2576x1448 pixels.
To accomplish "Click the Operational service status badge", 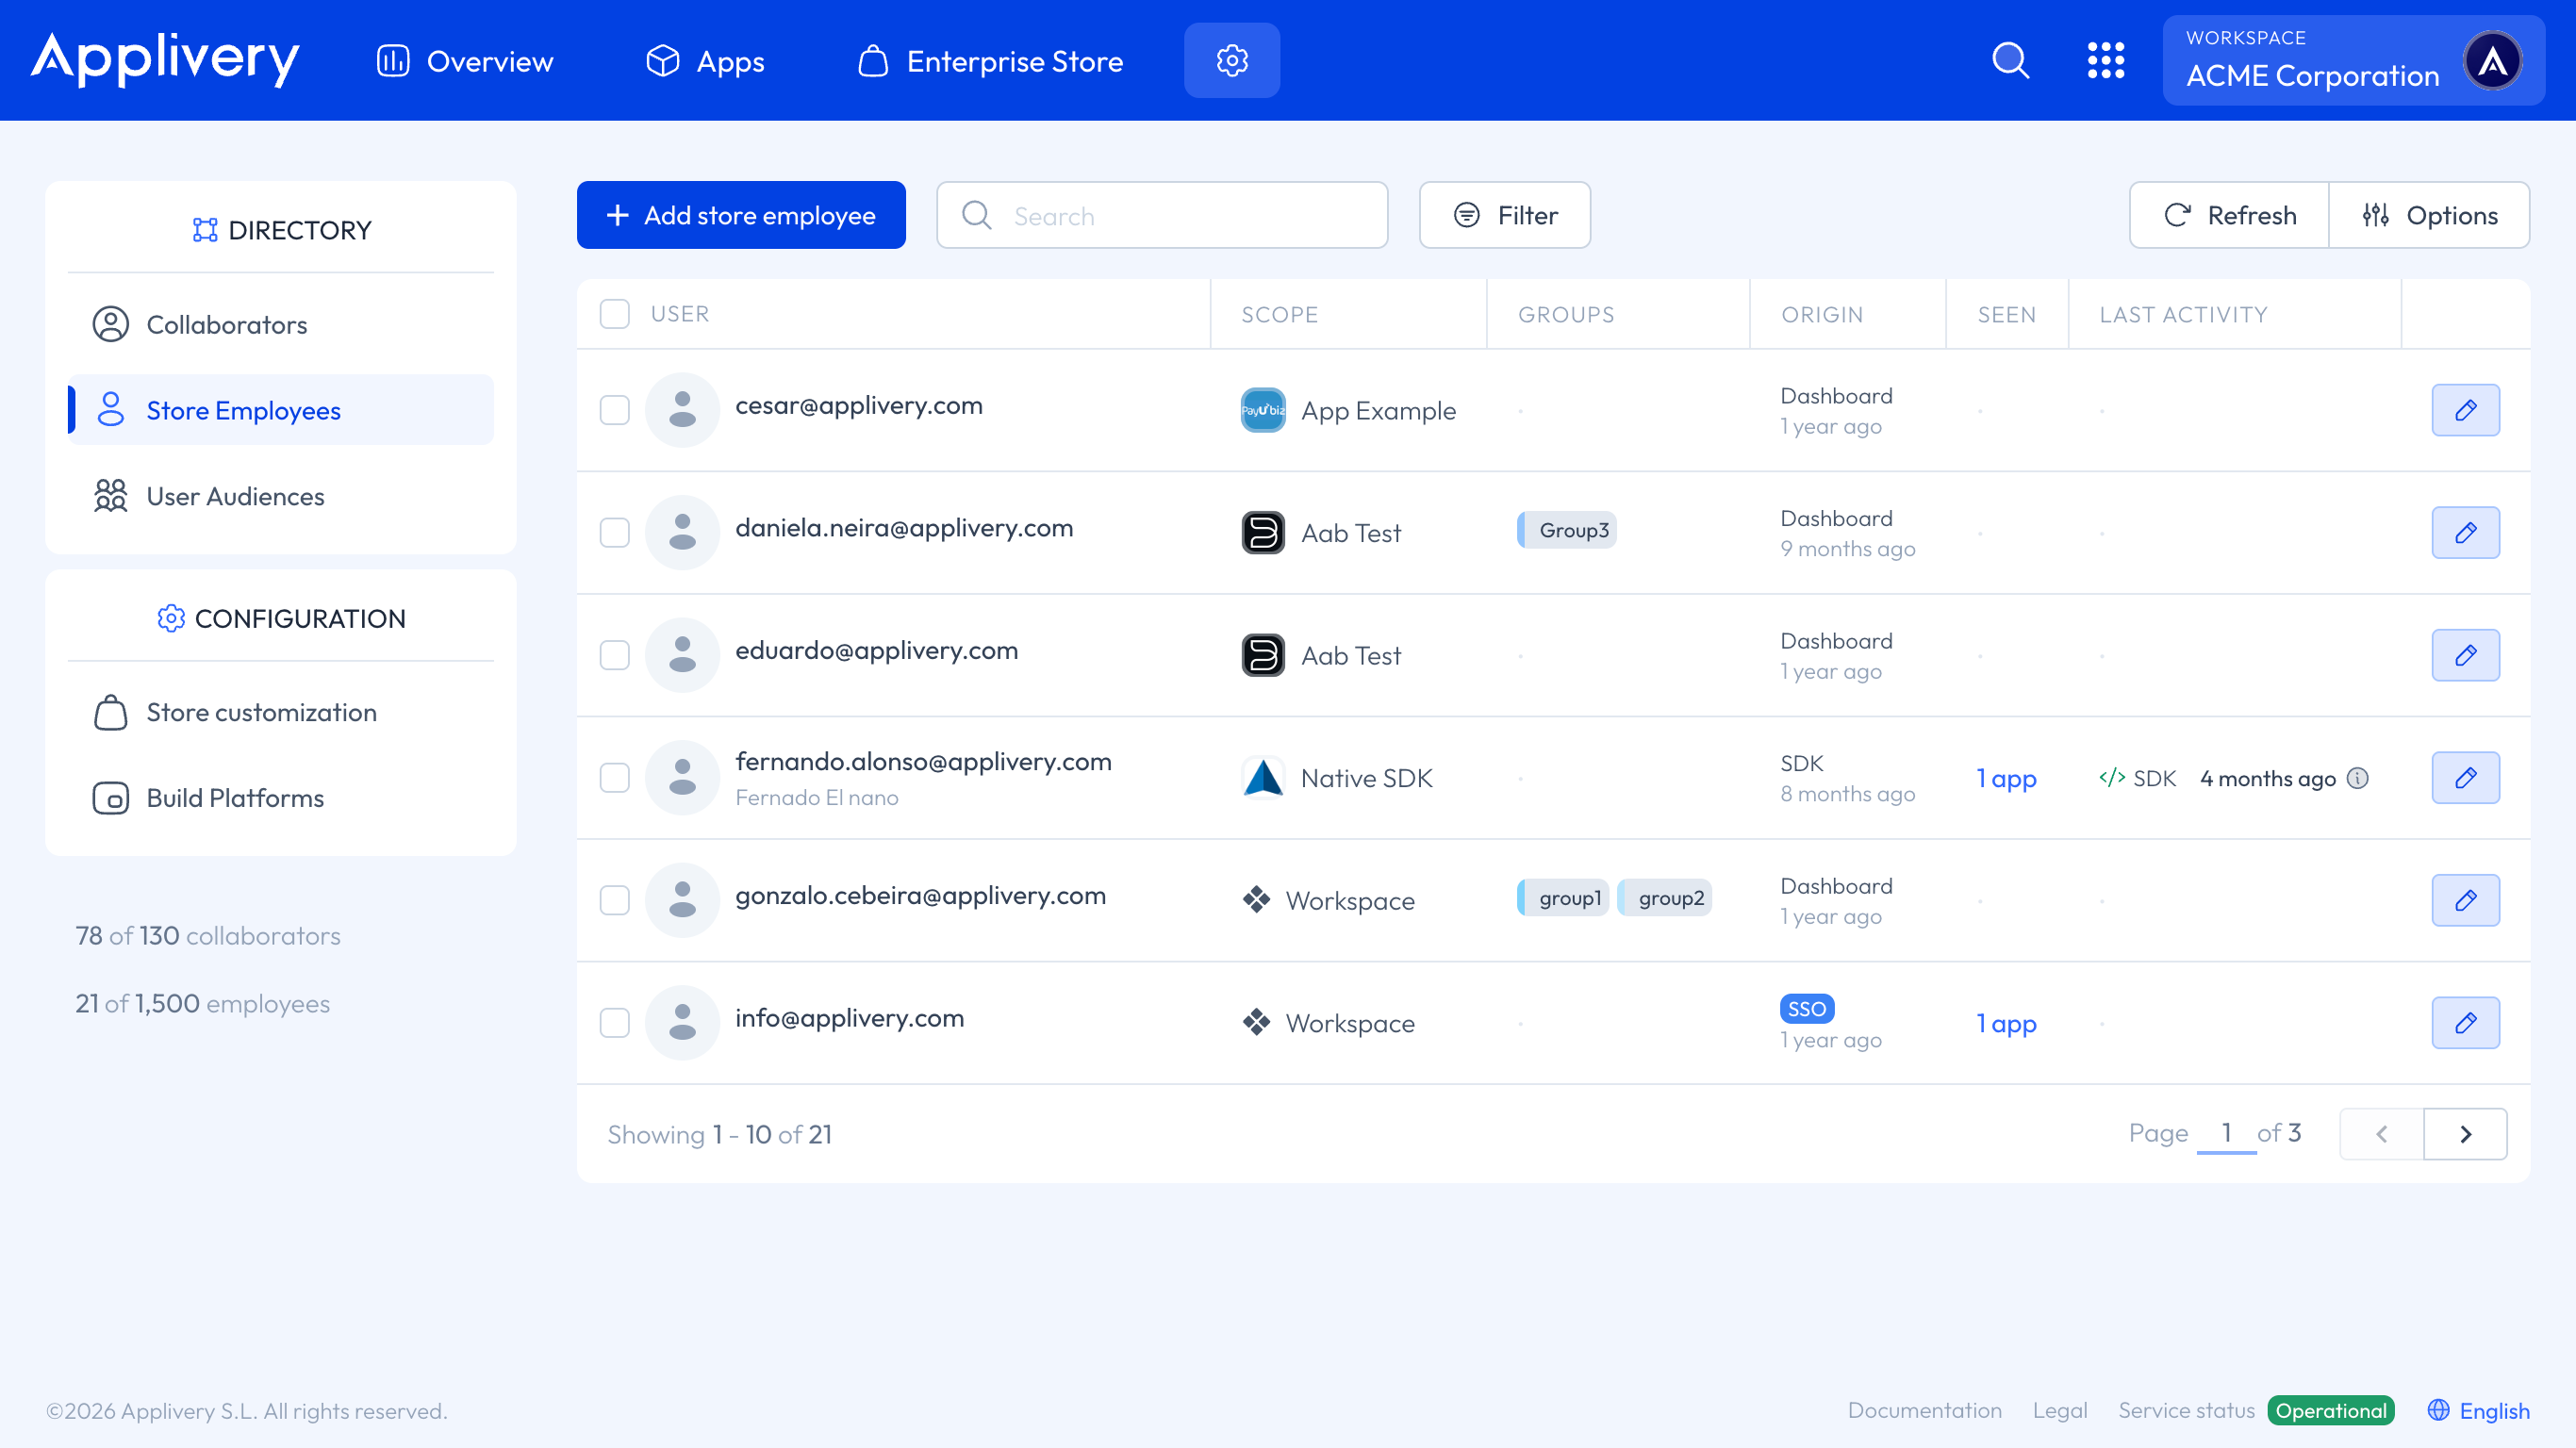I will coord(2330,1410).
